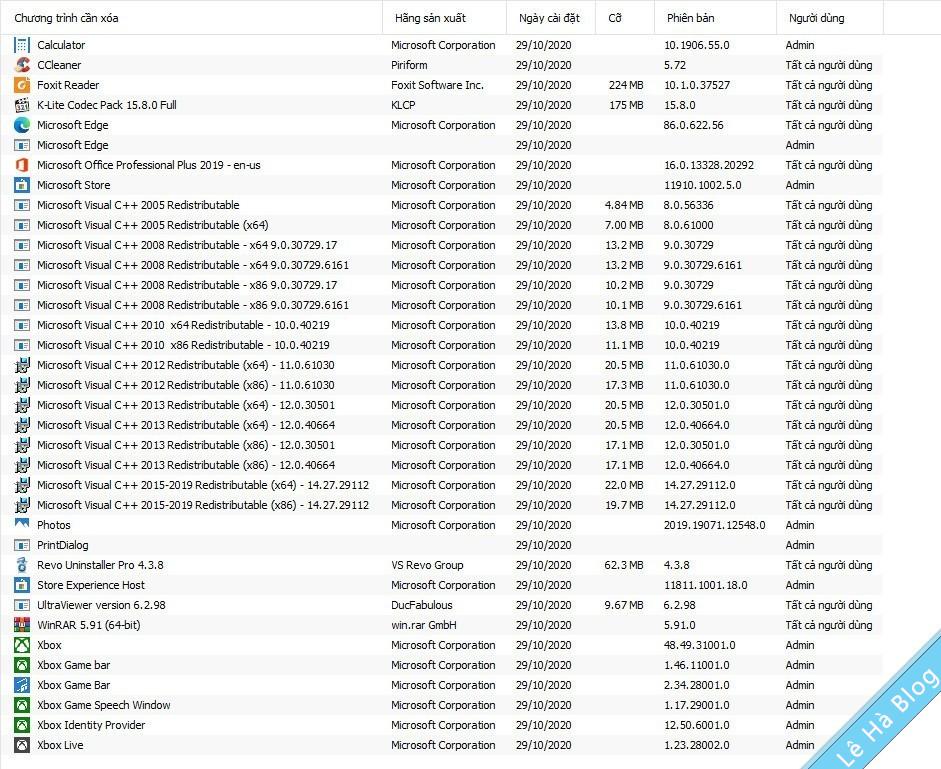
Task: Select the Microsoft Store icon
Action: click(x=22, y=185)
